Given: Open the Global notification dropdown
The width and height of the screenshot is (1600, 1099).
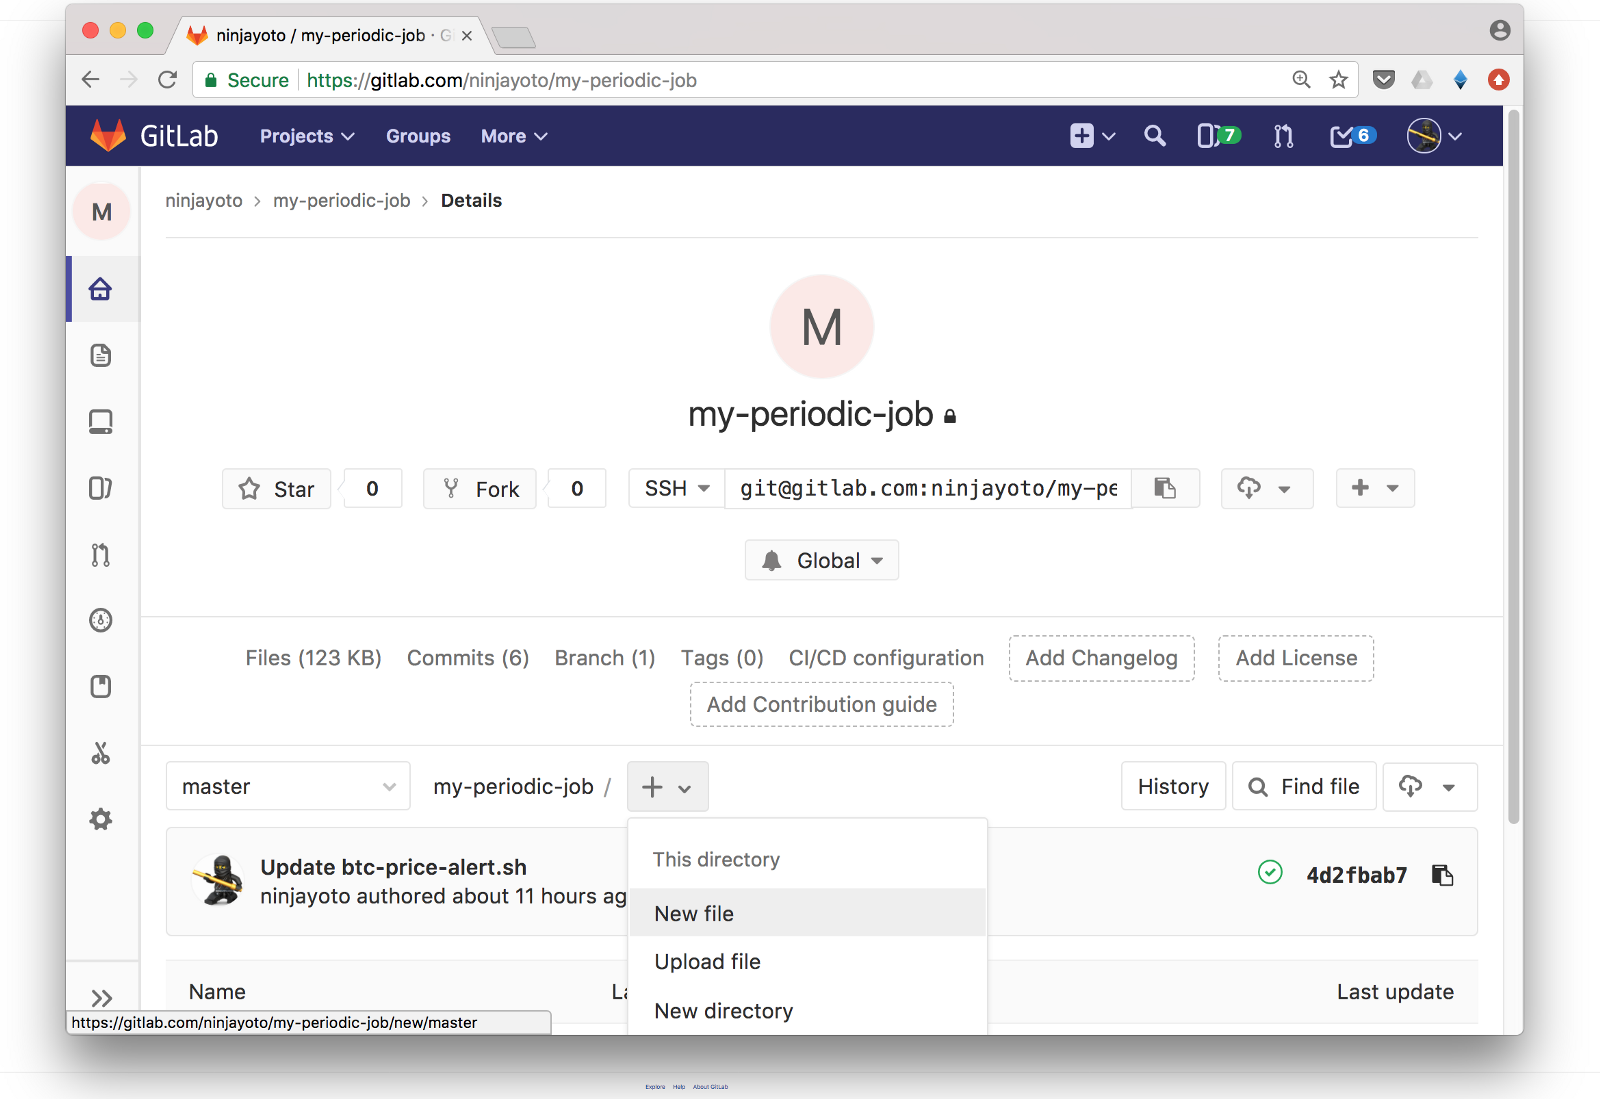Looking at the screenshot, I should click(822, 561).
